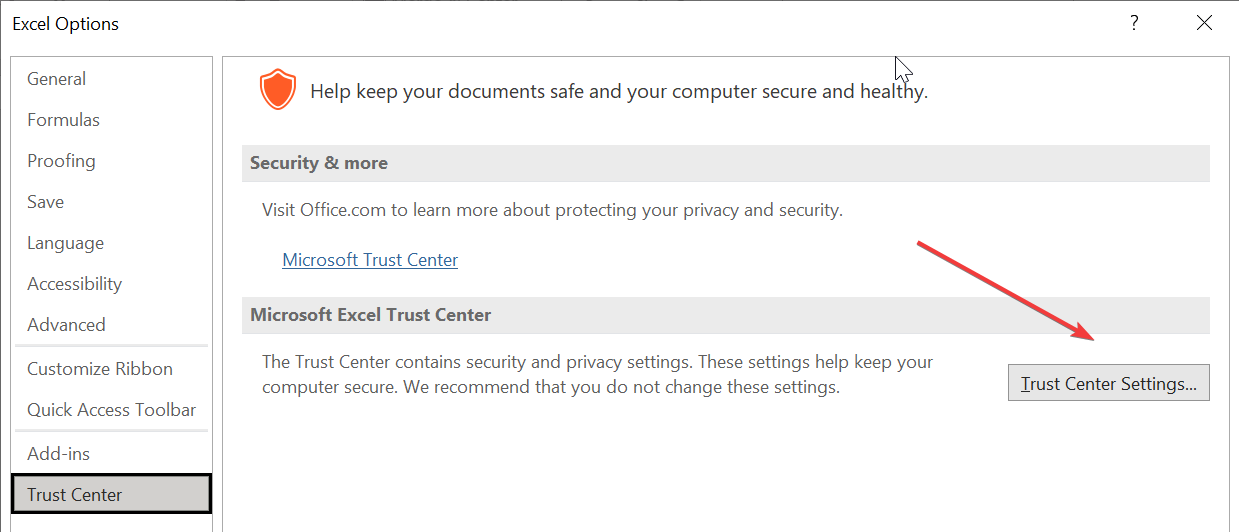Viewport: 1239px width, 532px height.
Task: Open the help question mark button
Action: [x=1134, y=23]
